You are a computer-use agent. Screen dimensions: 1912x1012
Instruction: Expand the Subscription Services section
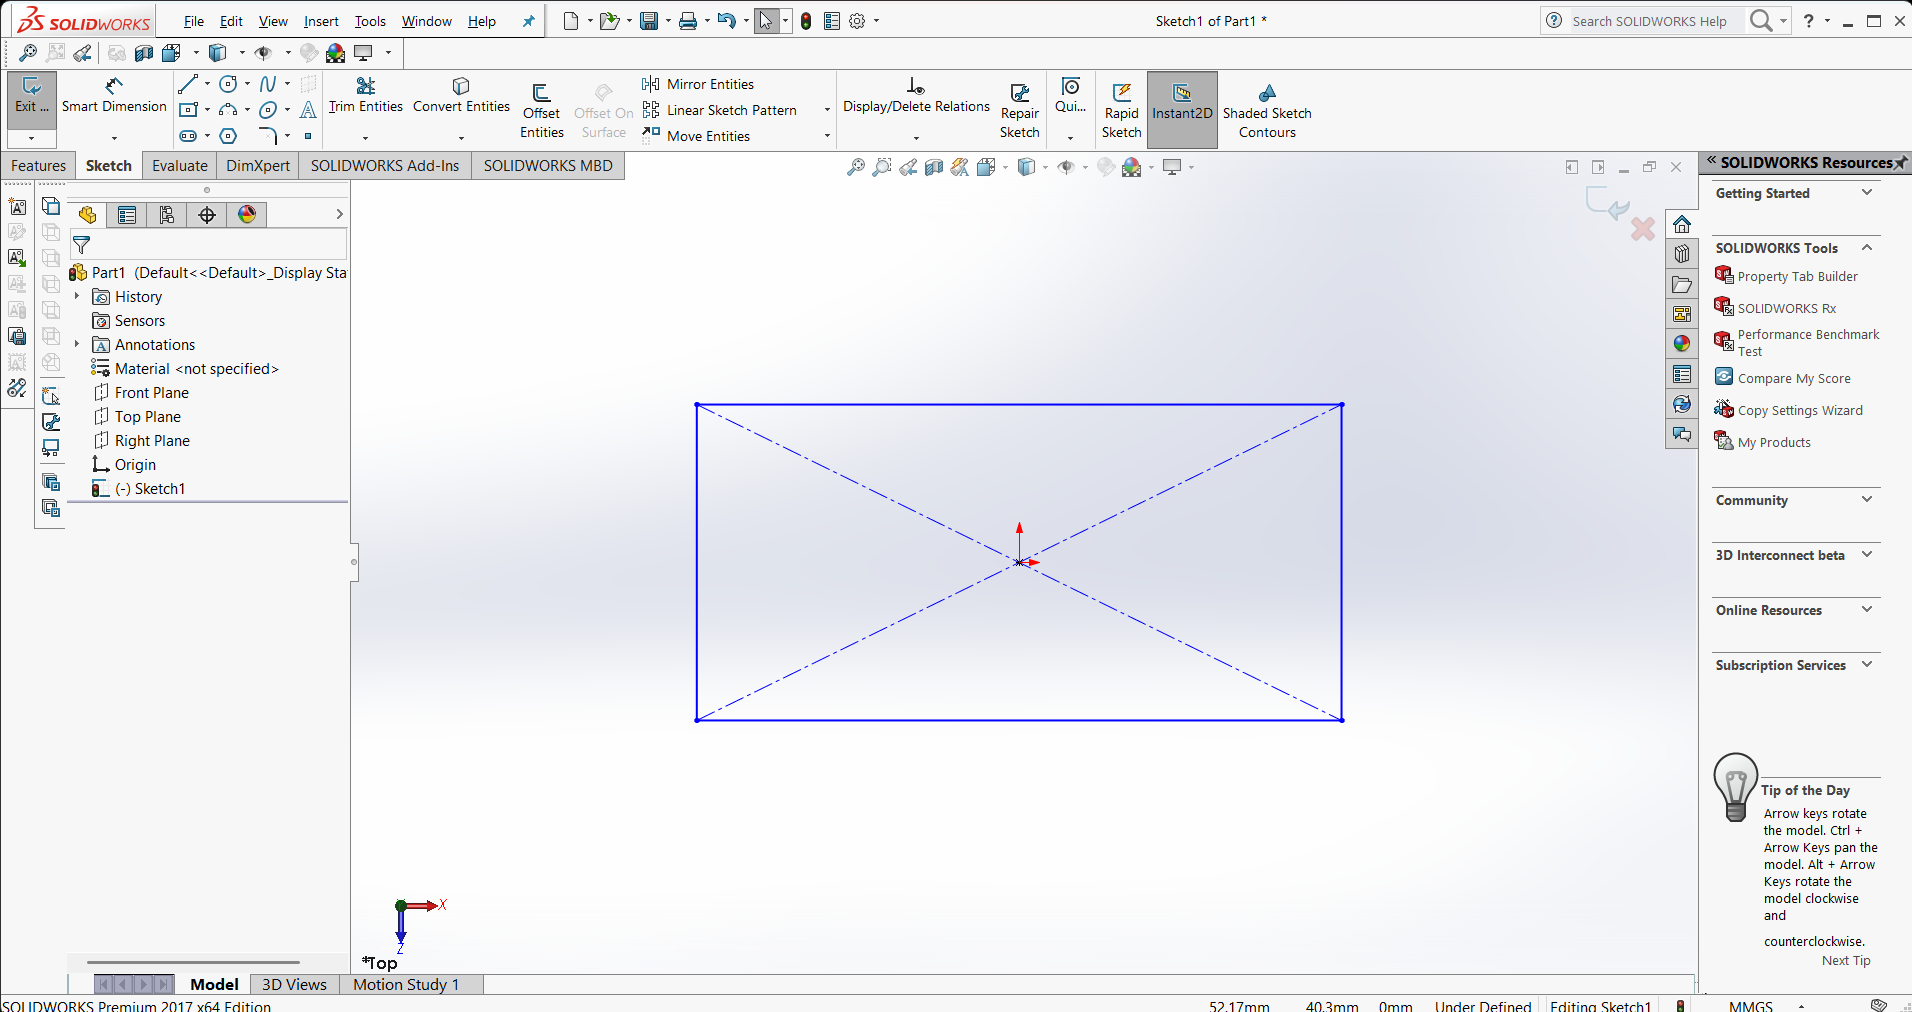coord(1867,664)
